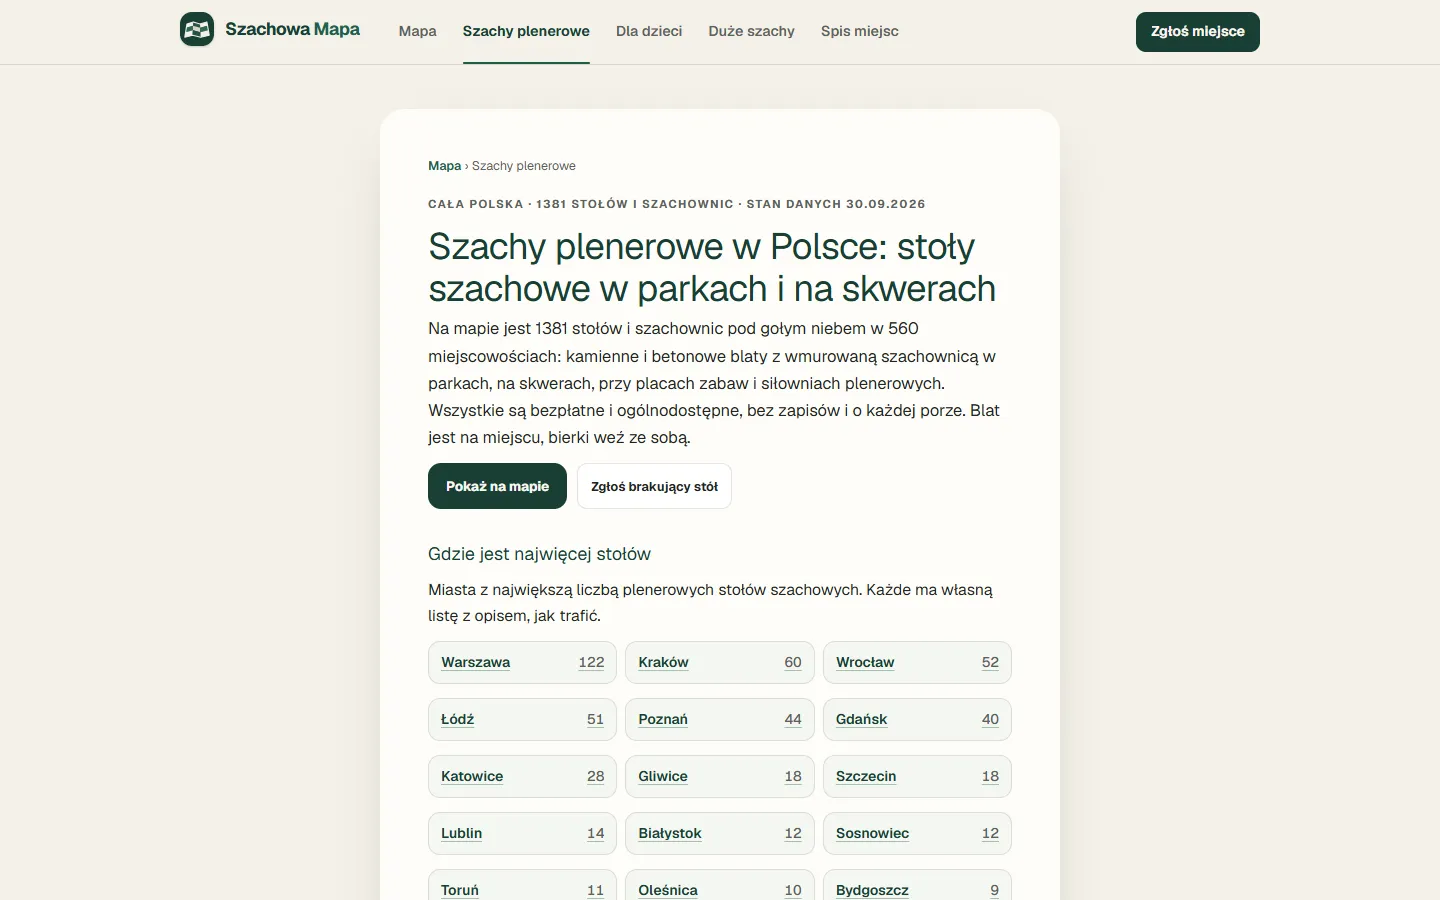Image resolution: width=1440 pixels, height=900 pixels.
Task: Open the Dla dzieci section
Action: click(649, 31)
